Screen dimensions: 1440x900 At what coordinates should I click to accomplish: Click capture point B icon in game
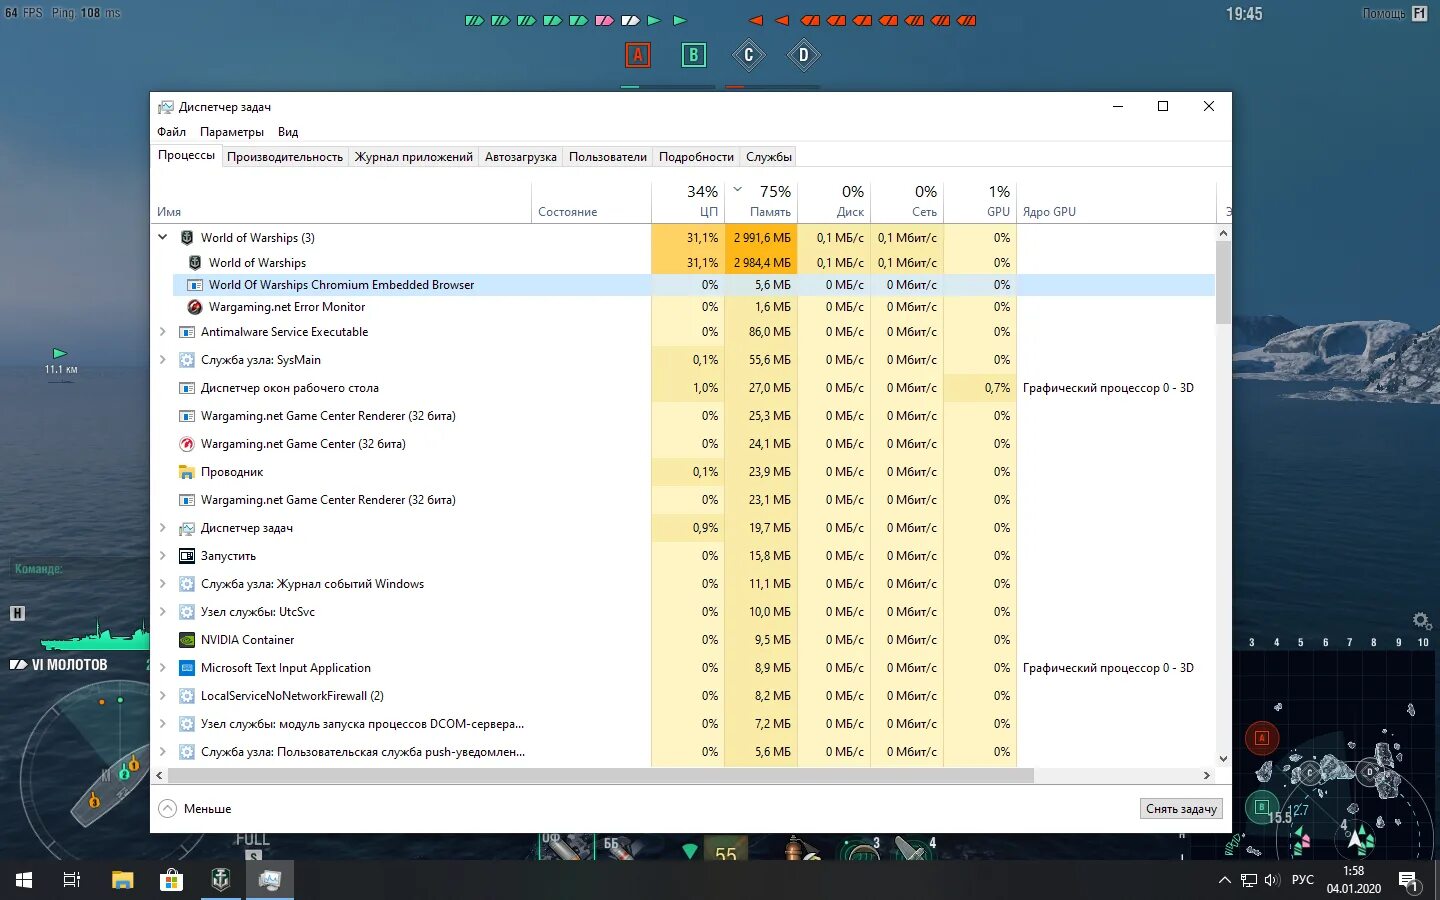693,55
